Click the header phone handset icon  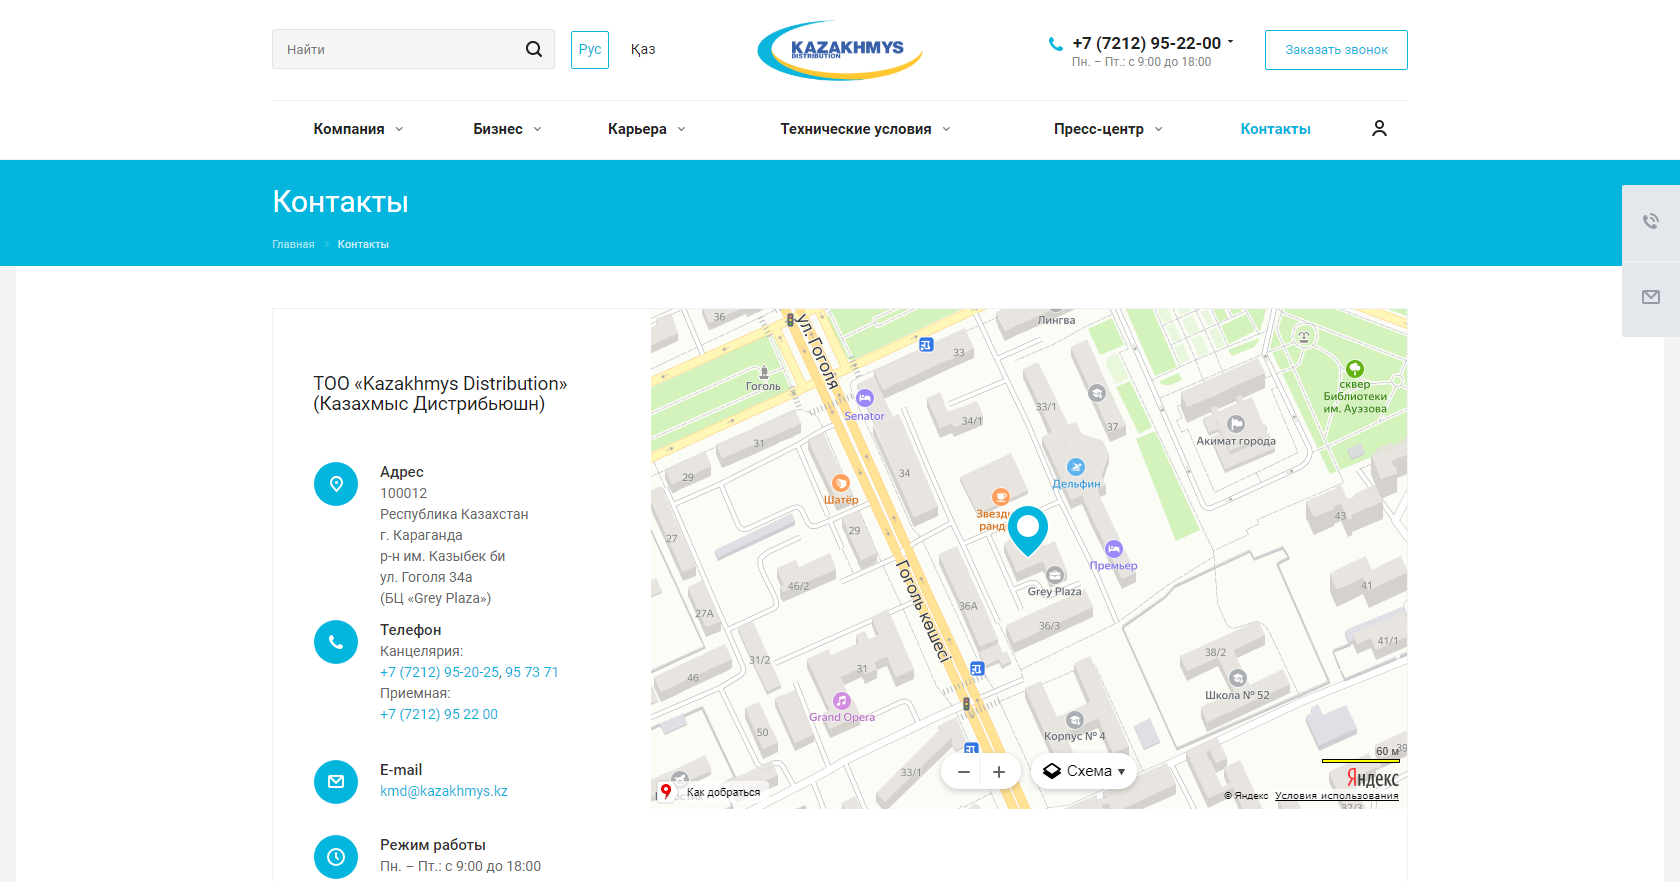[x=1055, y=44]
